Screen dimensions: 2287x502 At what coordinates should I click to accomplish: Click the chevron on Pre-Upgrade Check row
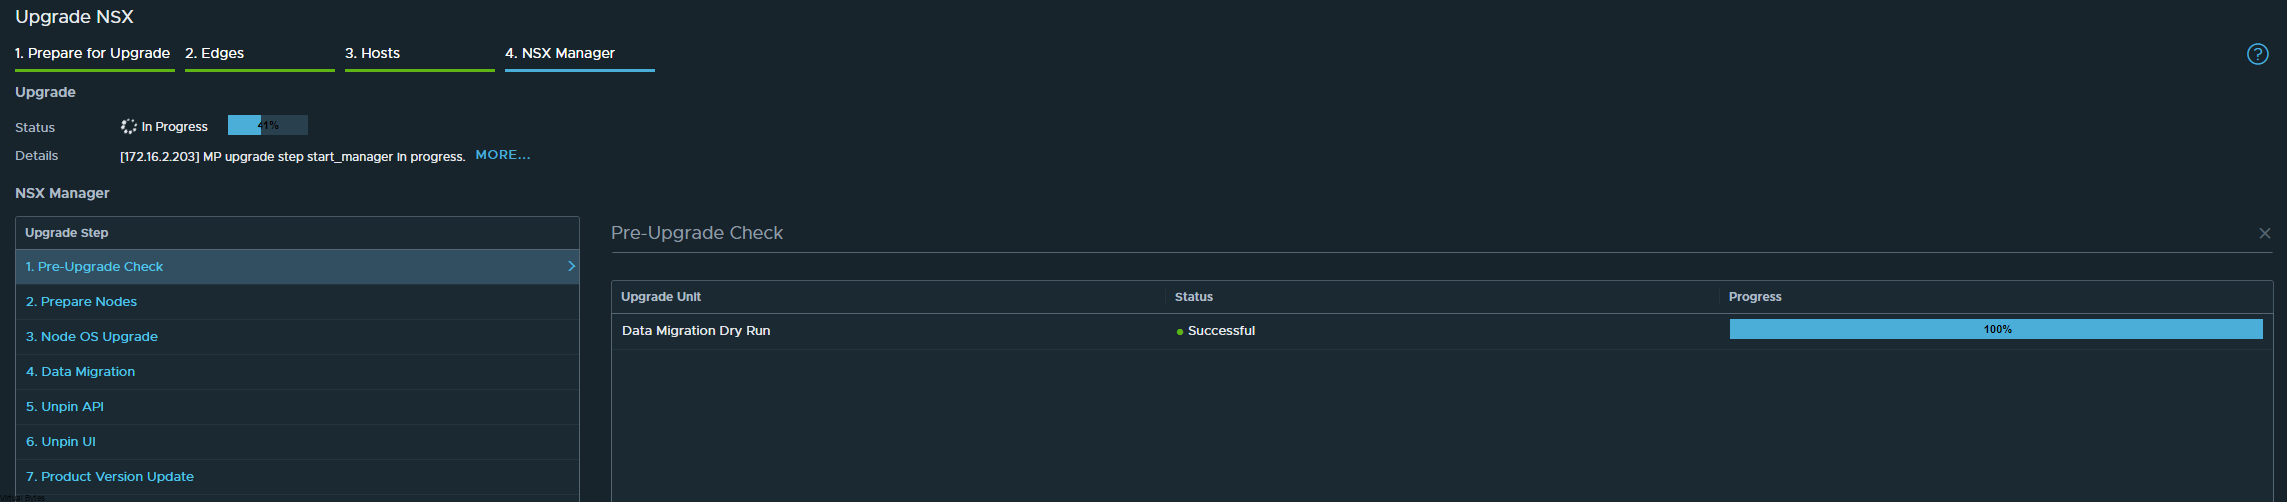coord(571,266)
